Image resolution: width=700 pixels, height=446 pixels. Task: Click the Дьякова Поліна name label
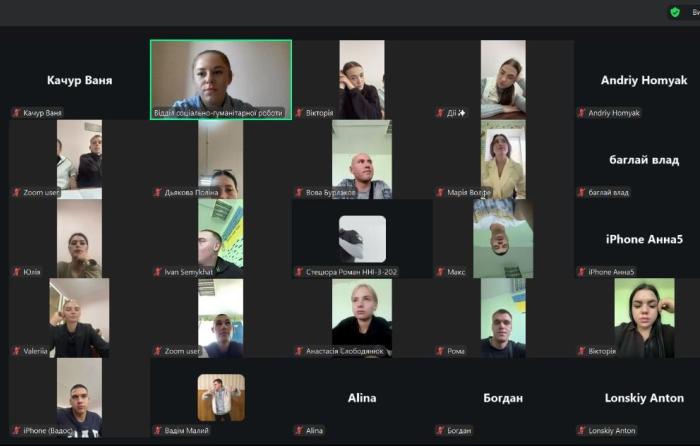click(191, 192)
